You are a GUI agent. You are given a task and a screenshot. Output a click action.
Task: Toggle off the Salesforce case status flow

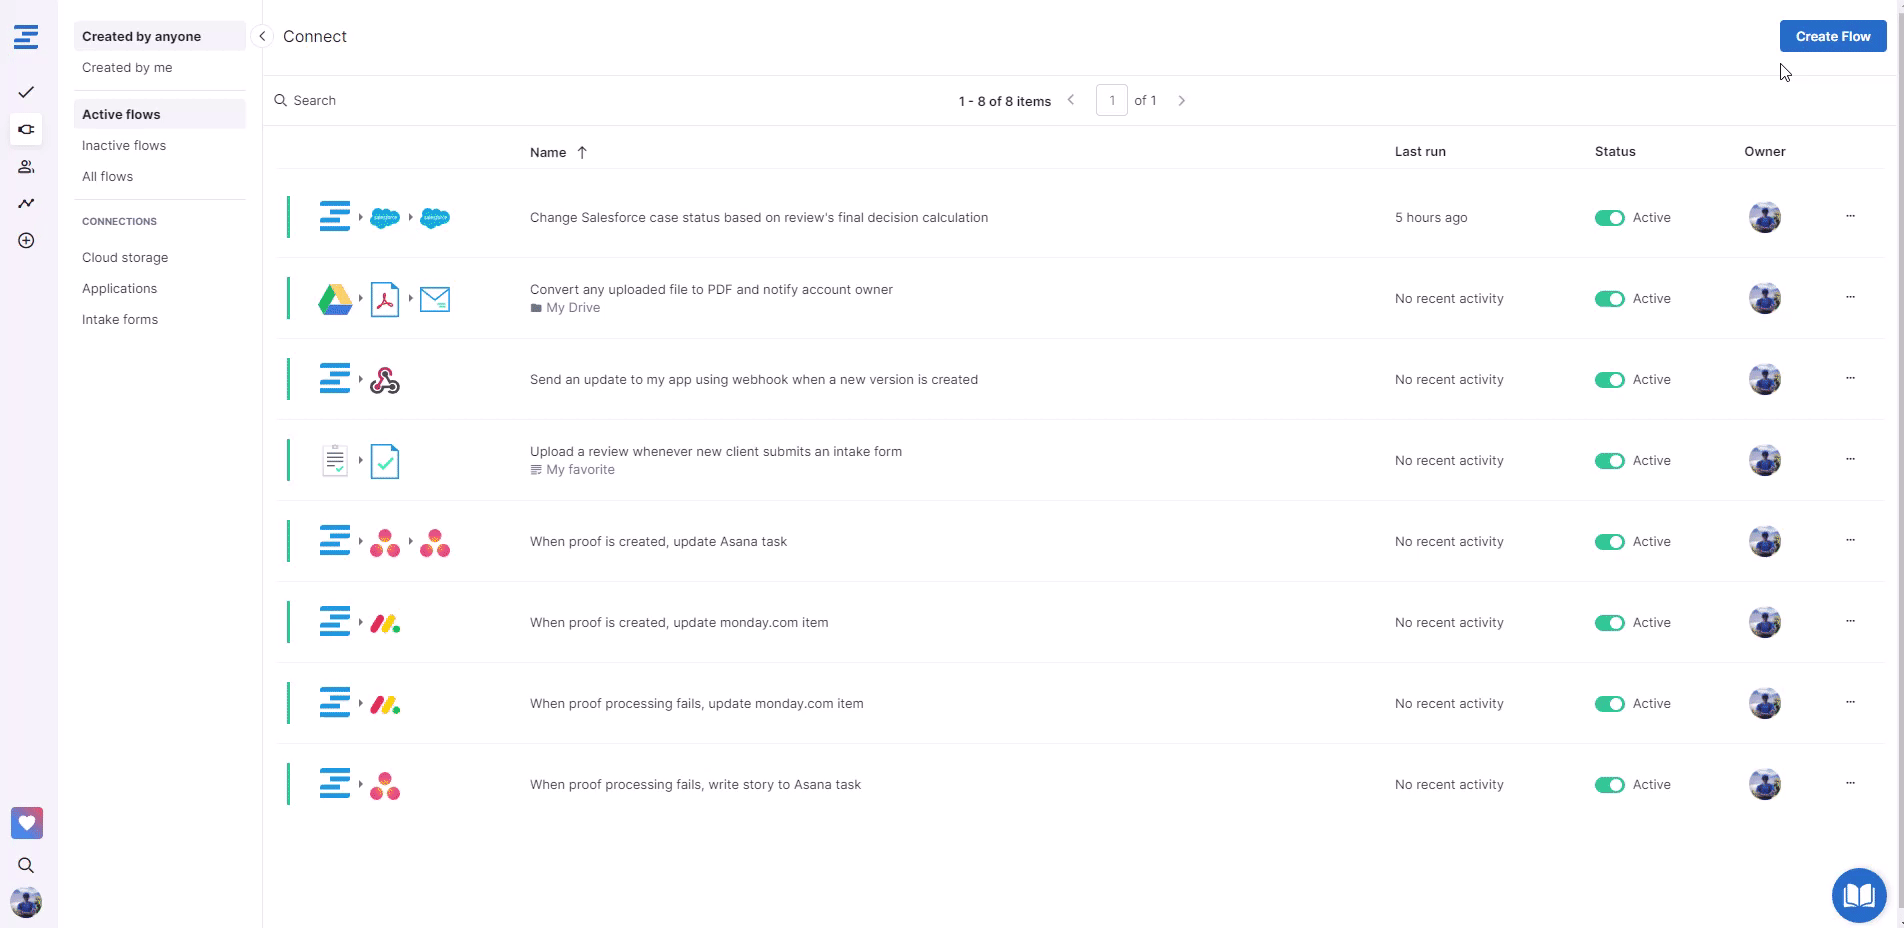click(1609, 218)
